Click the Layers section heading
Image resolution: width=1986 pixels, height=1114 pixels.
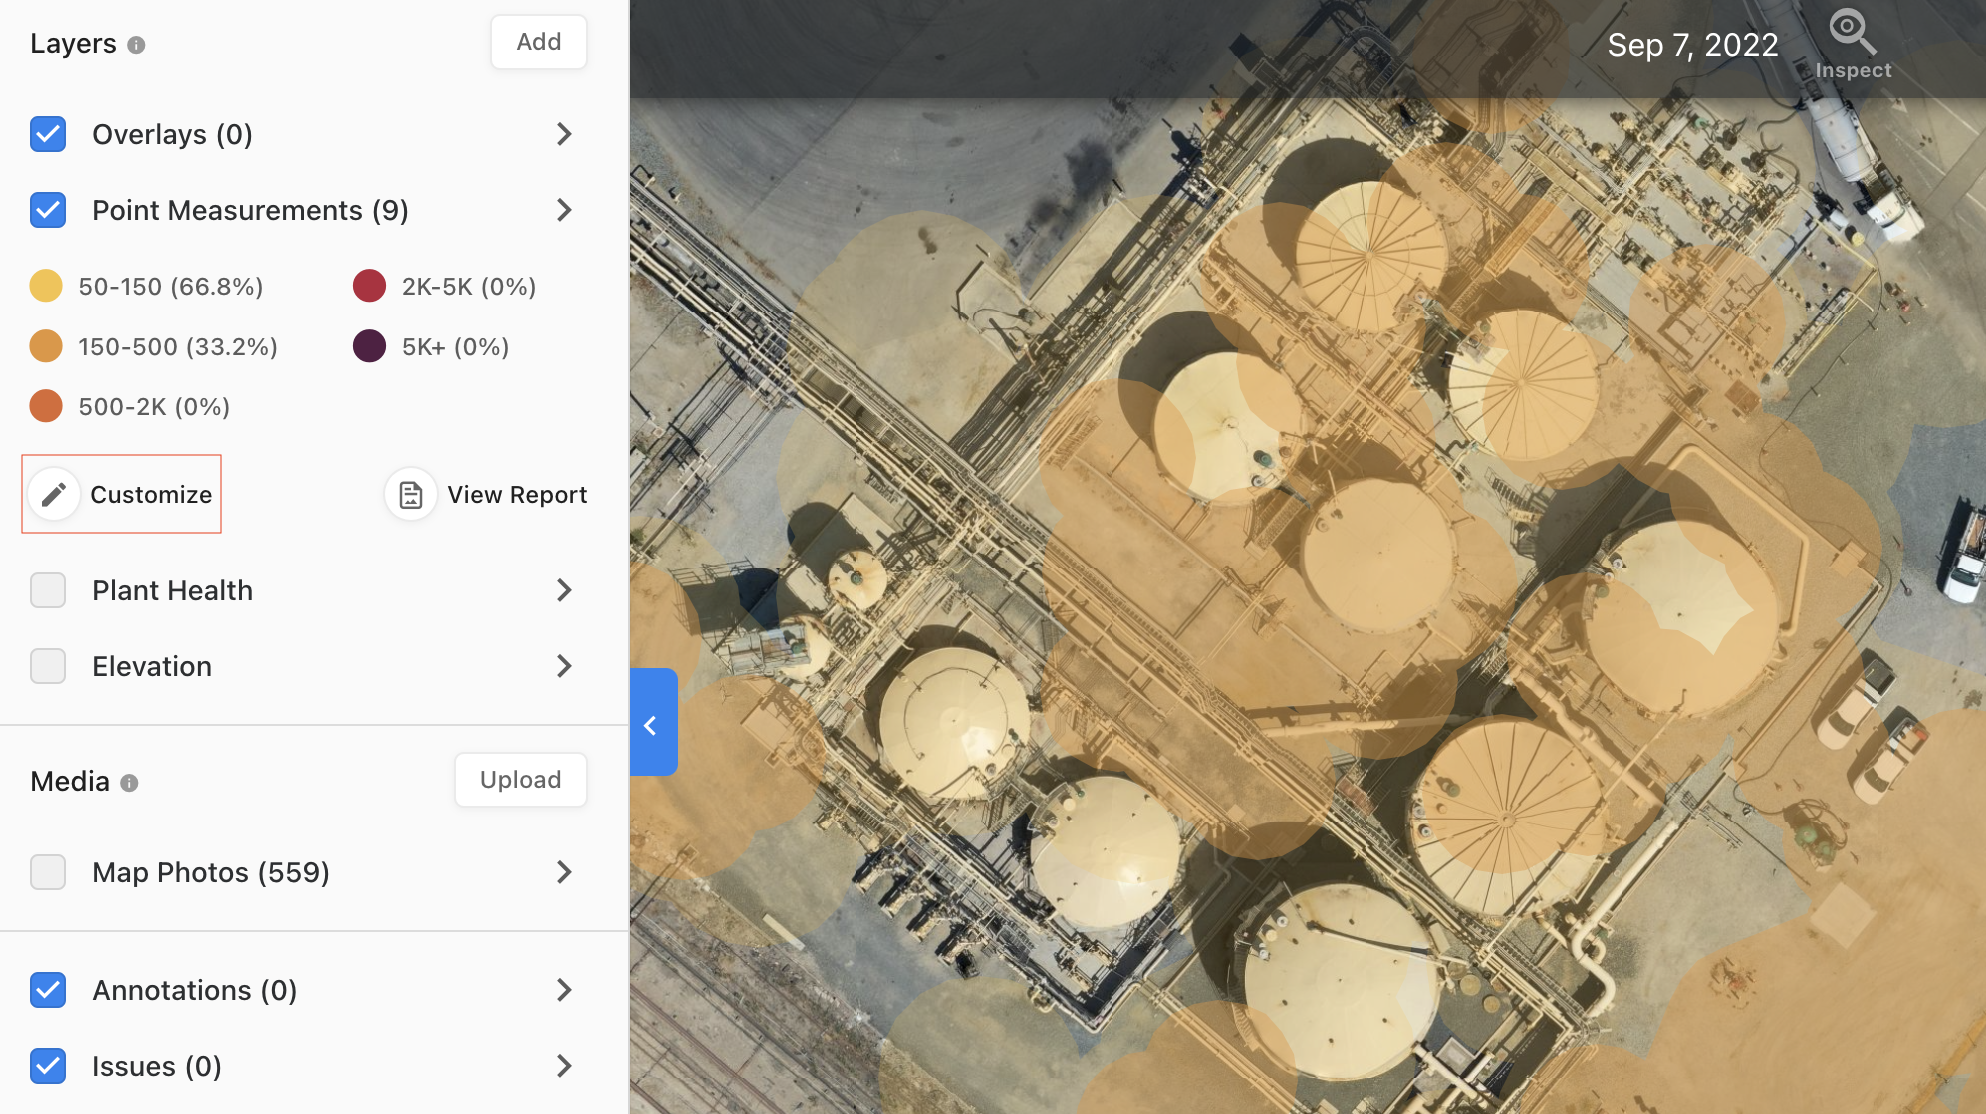73,44
